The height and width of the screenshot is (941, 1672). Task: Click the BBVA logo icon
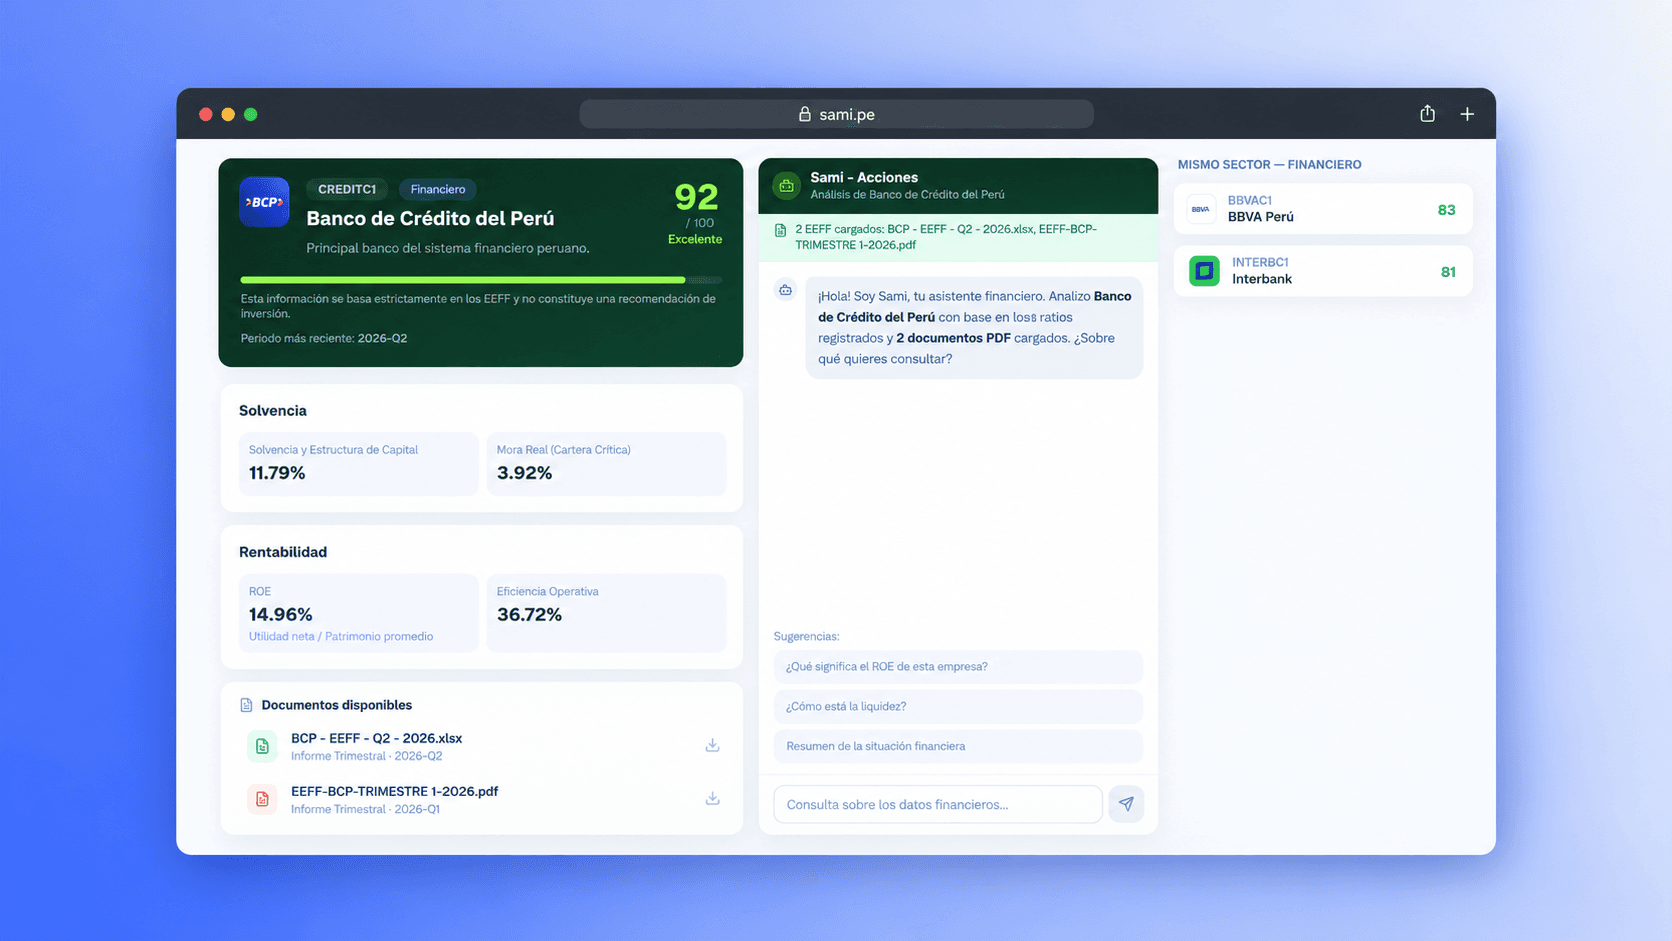[x=1201, y=209]
